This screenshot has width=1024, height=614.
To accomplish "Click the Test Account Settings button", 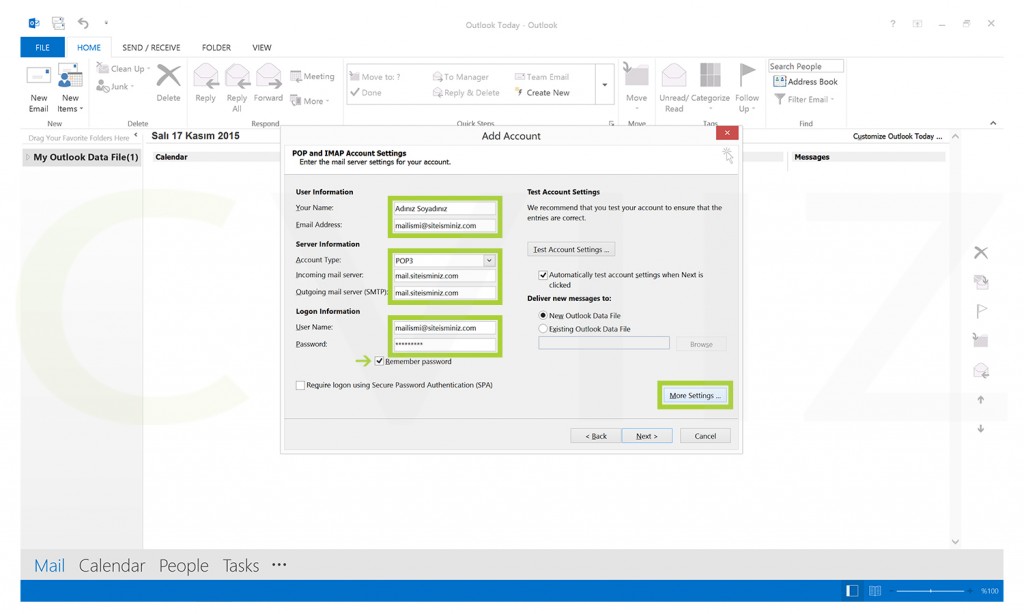I will point(571,250).
